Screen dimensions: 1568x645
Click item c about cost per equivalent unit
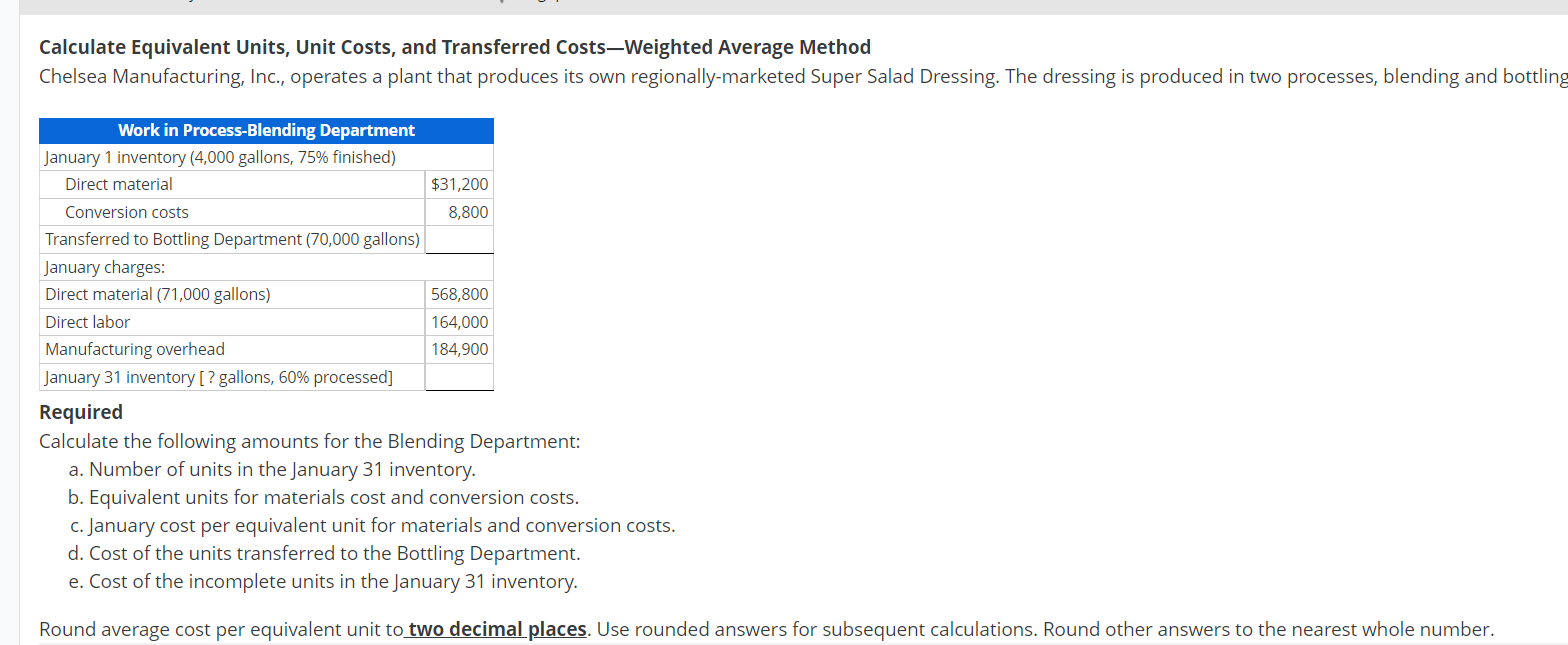point(371,525)
